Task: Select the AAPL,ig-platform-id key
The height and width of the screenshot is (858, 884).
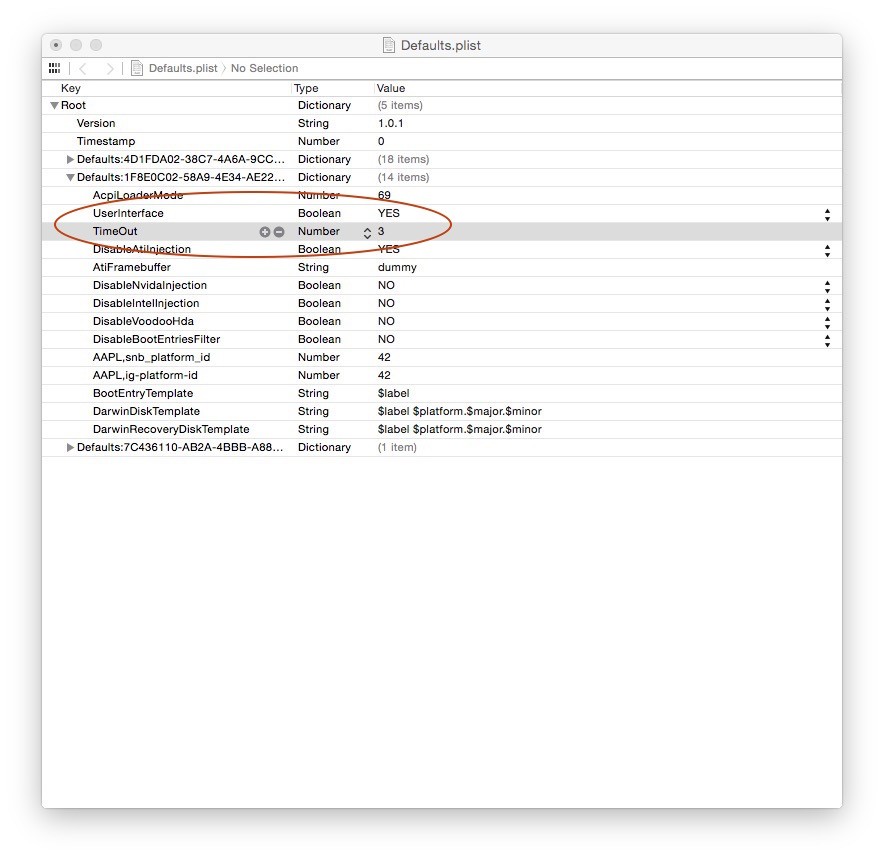Action: 145,376
